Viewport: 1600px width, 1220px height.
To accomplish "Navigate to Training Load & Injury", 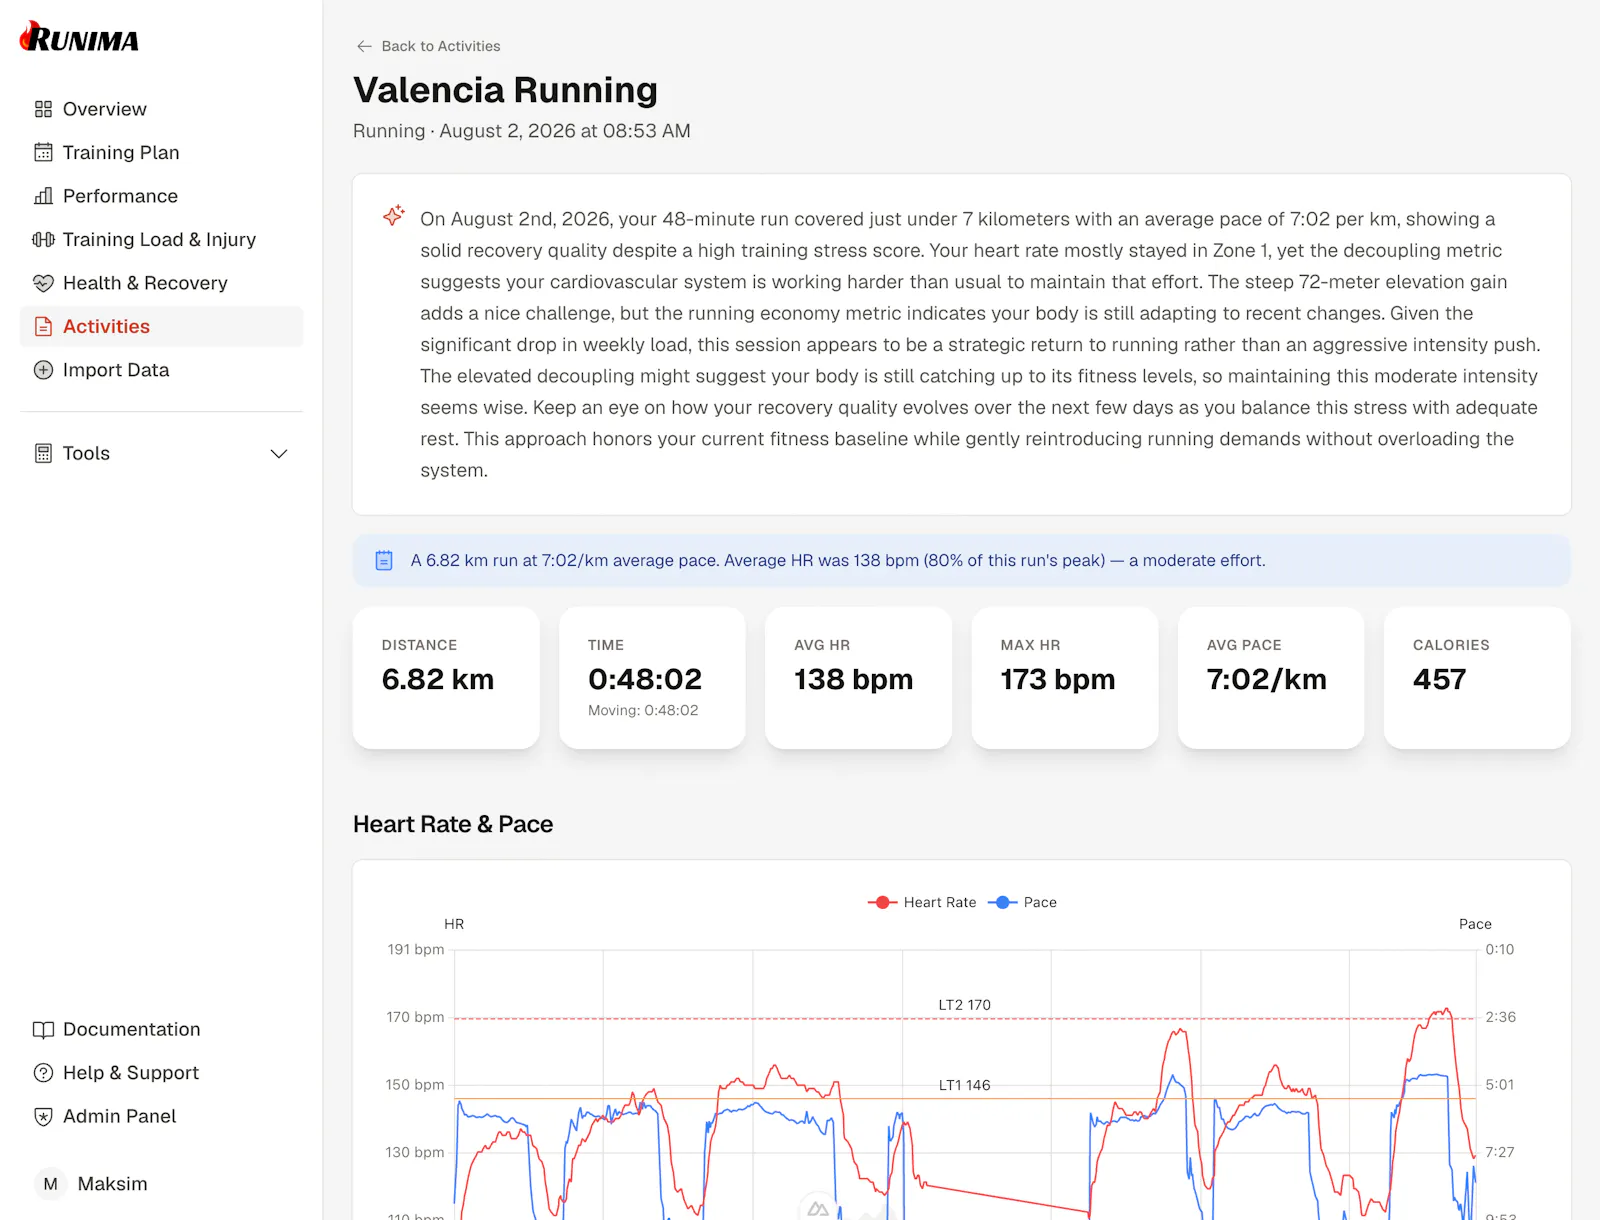I will (x=161, y=239).
